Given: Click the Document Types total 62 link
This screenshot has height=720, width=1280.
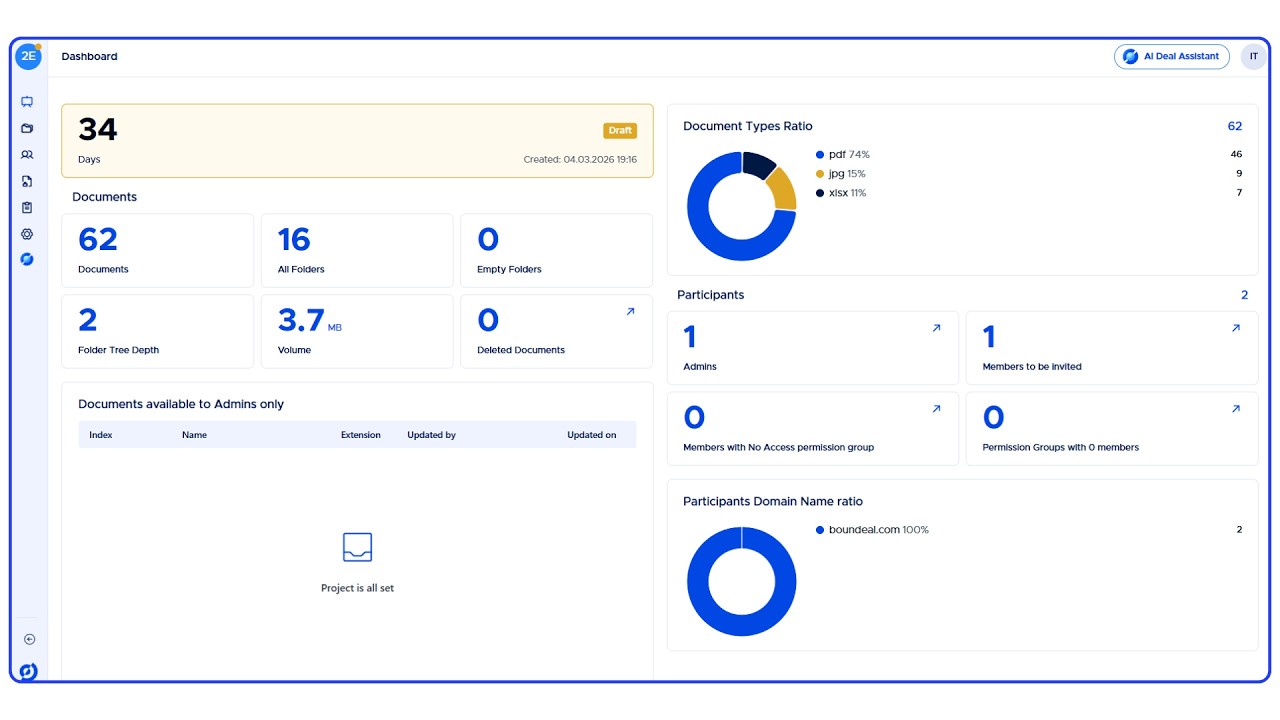Looking at the screenshot, I should [x=1235, y=126].
